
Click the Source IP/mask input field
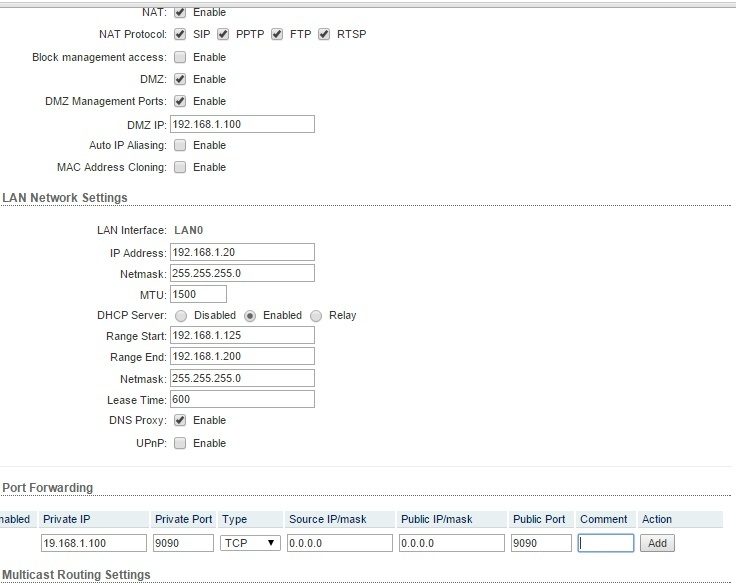click(340, 543)
